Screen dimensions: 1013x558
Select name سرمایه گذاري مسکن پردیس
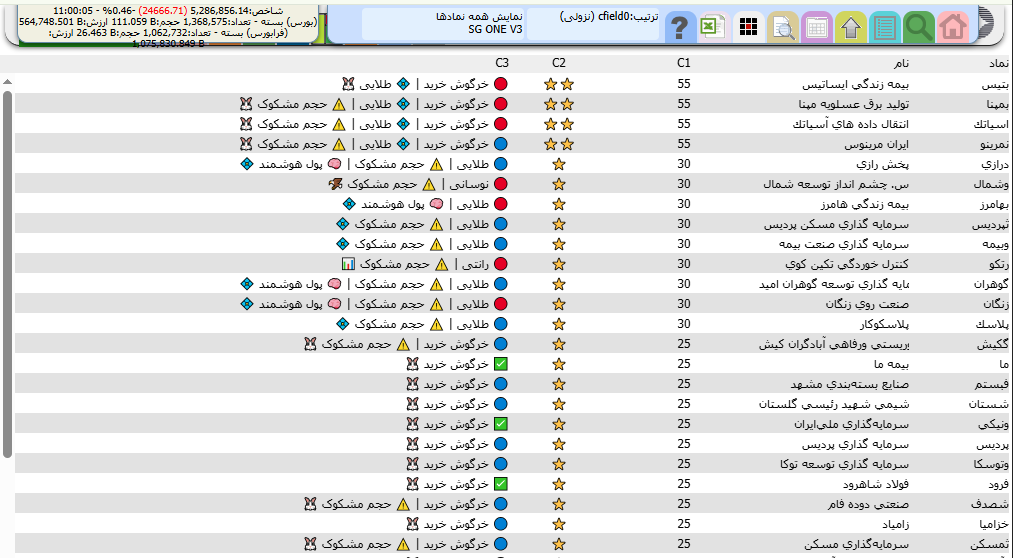click(837, 224)
